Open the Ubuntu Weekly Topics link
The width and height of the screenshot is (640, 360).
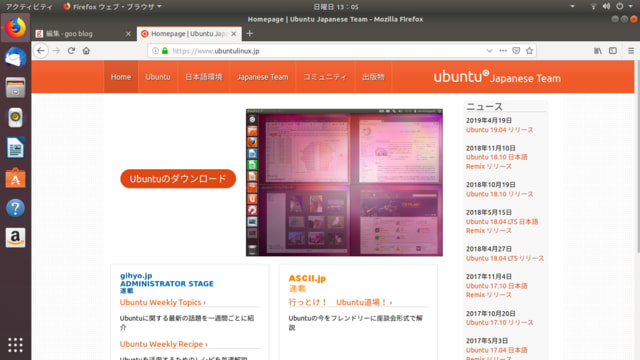(162, 302)
